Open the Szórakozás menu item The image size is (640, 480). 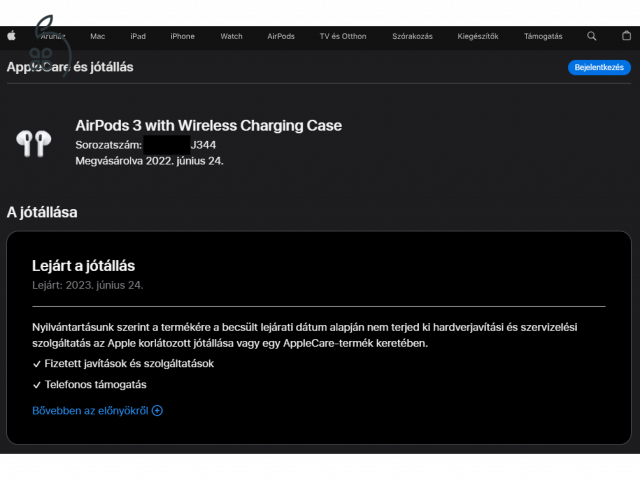[412, 36]
